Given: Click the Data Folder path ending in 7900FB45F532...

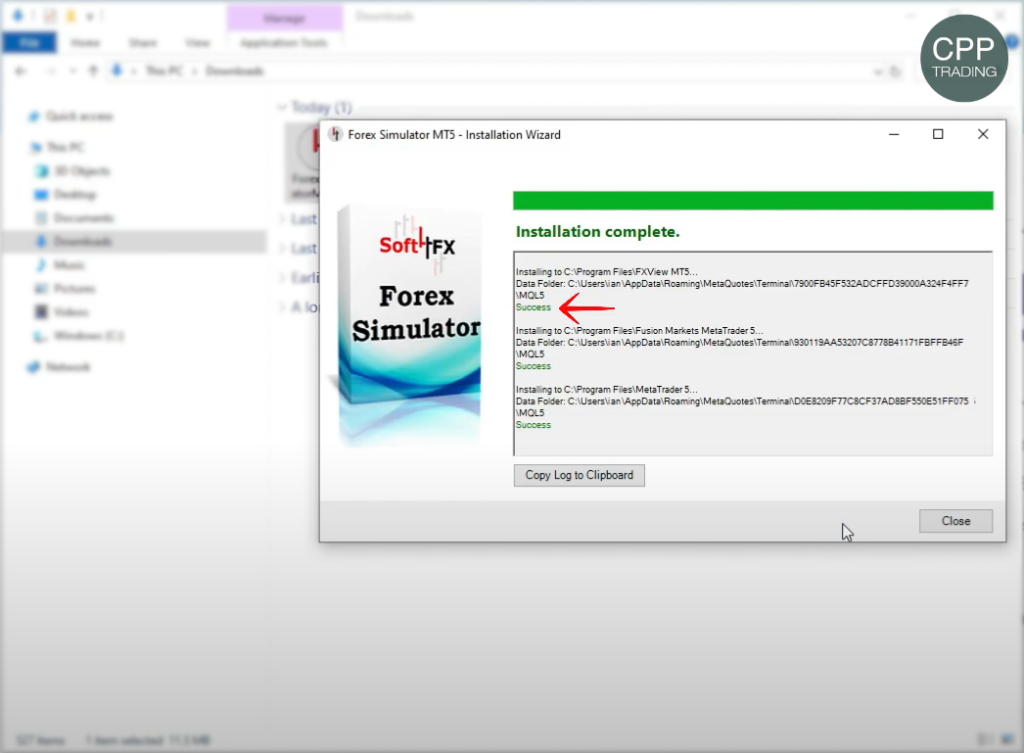Looking at the screenshot, I should [743, 289].
